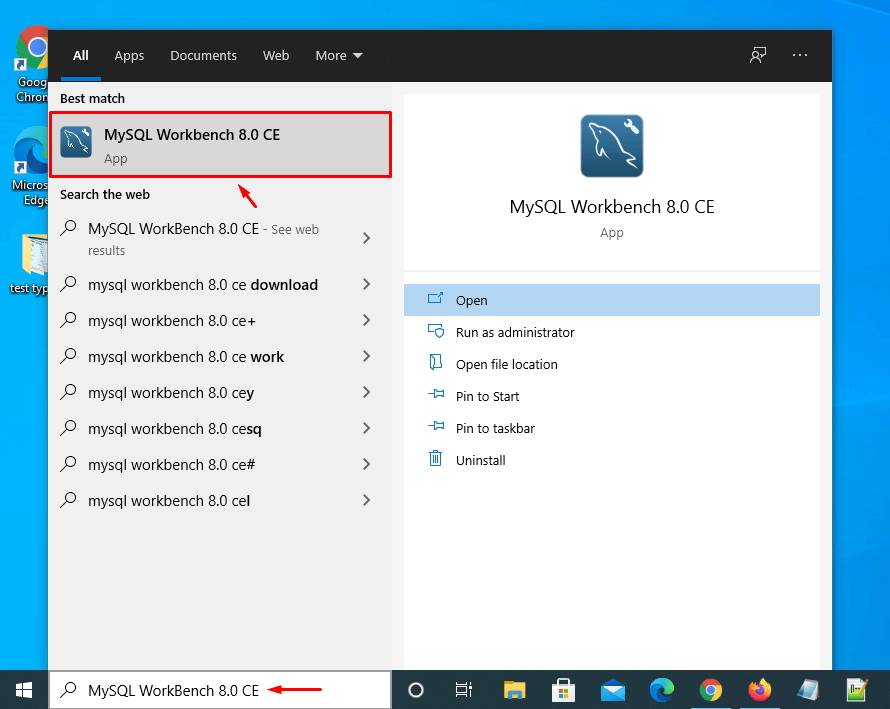
Task: Open the green Notepad++ icon on taskbar
Action: [857, 690]
